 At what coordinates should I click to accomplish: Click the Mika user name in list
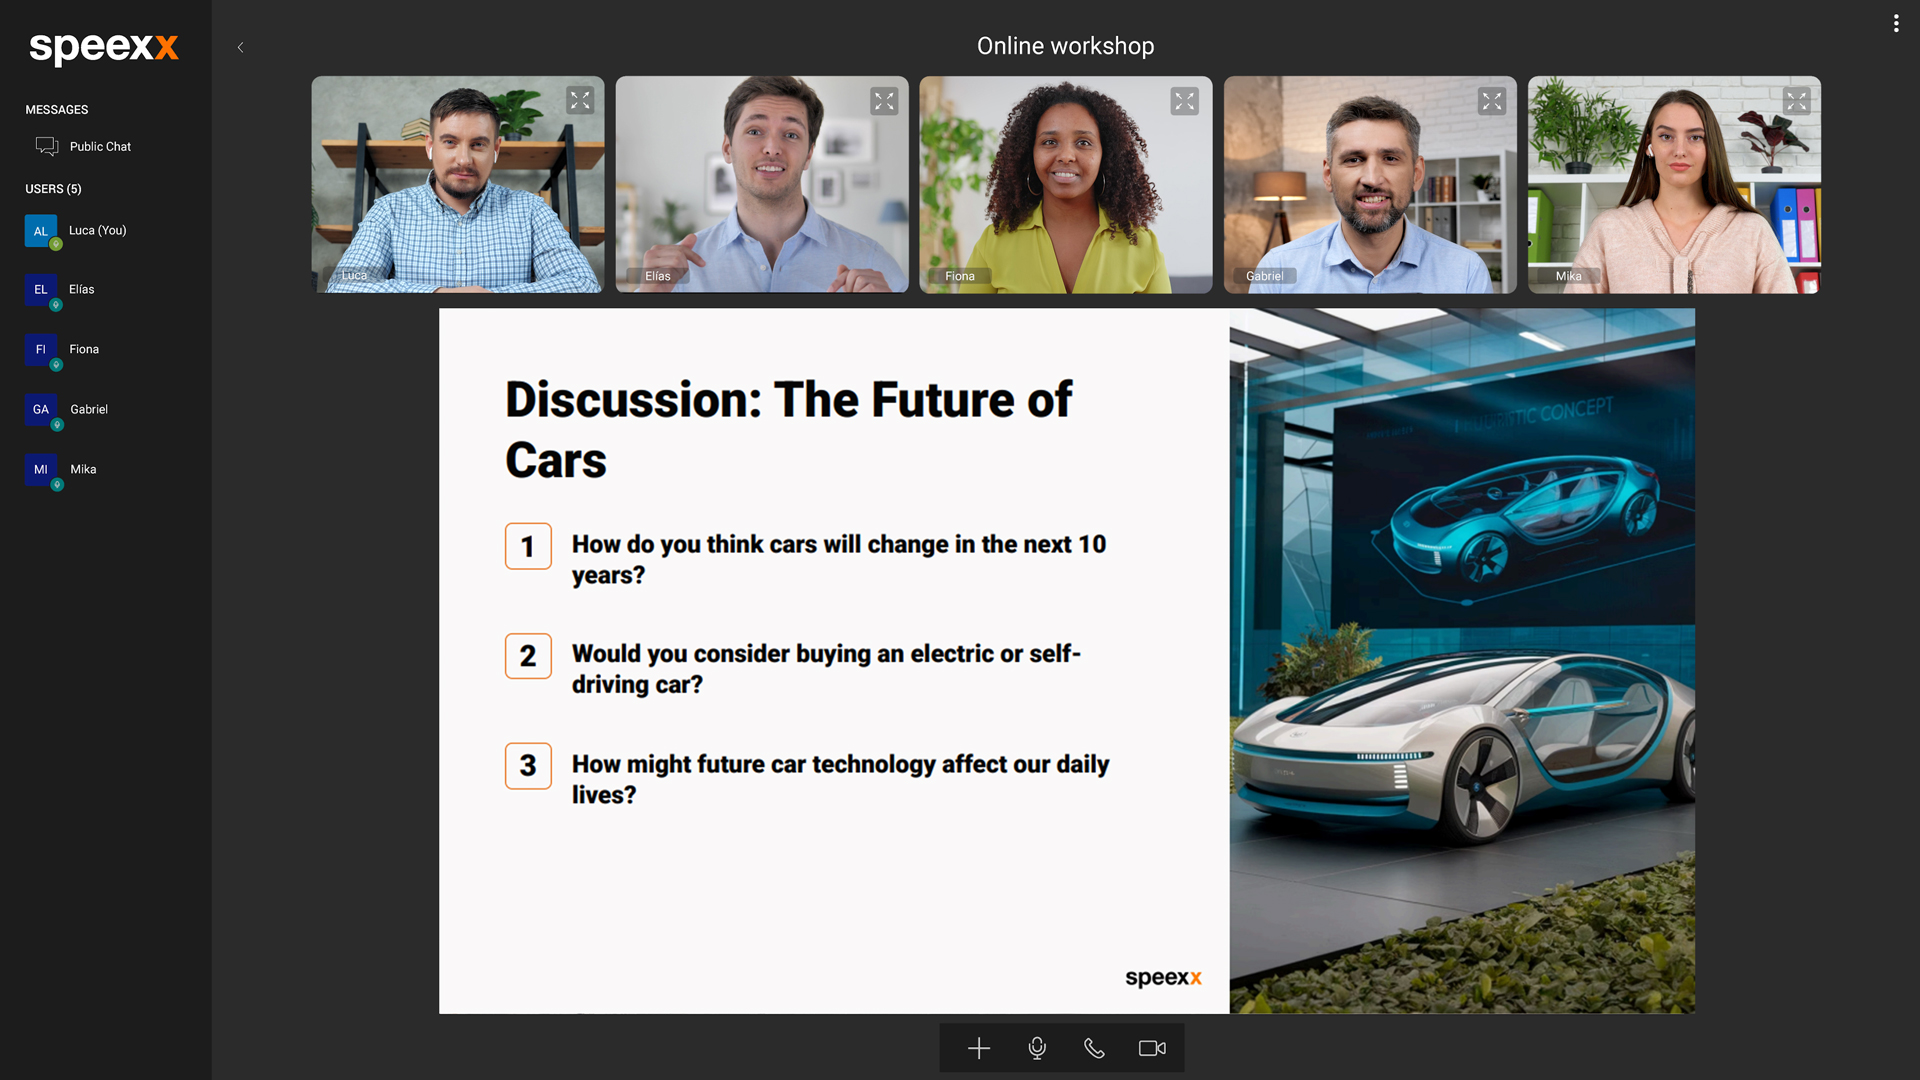click(x=83, y=469)
